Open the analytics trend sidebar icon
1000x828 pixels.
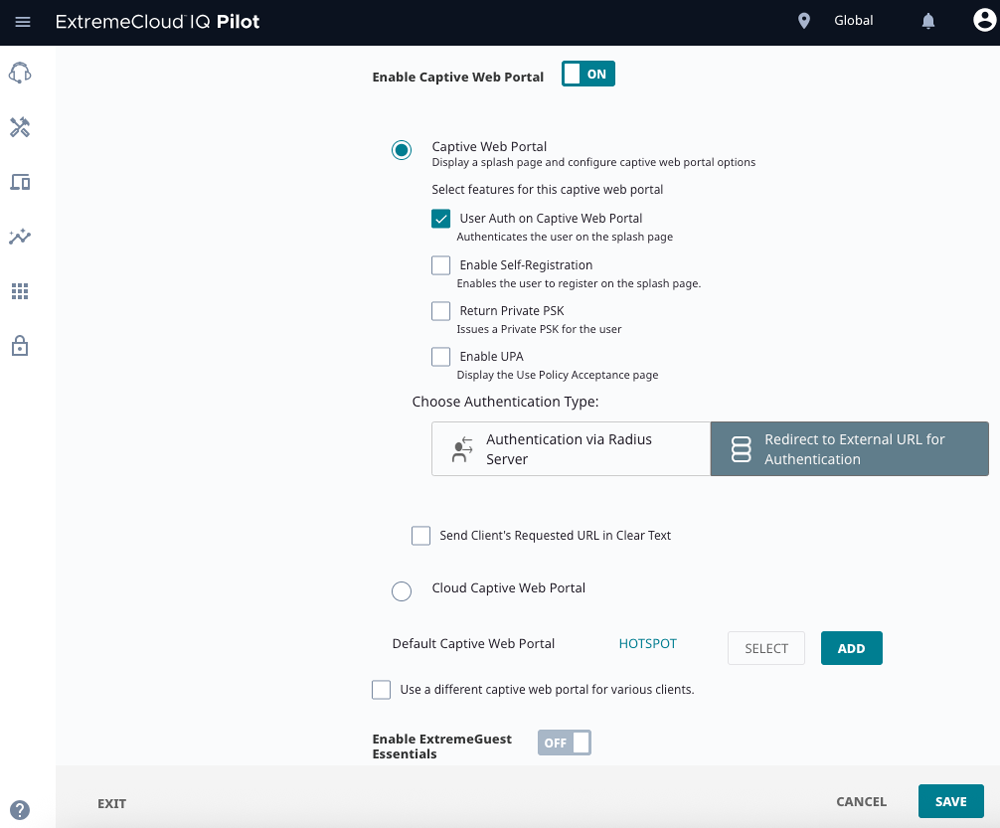click(20, 237)
